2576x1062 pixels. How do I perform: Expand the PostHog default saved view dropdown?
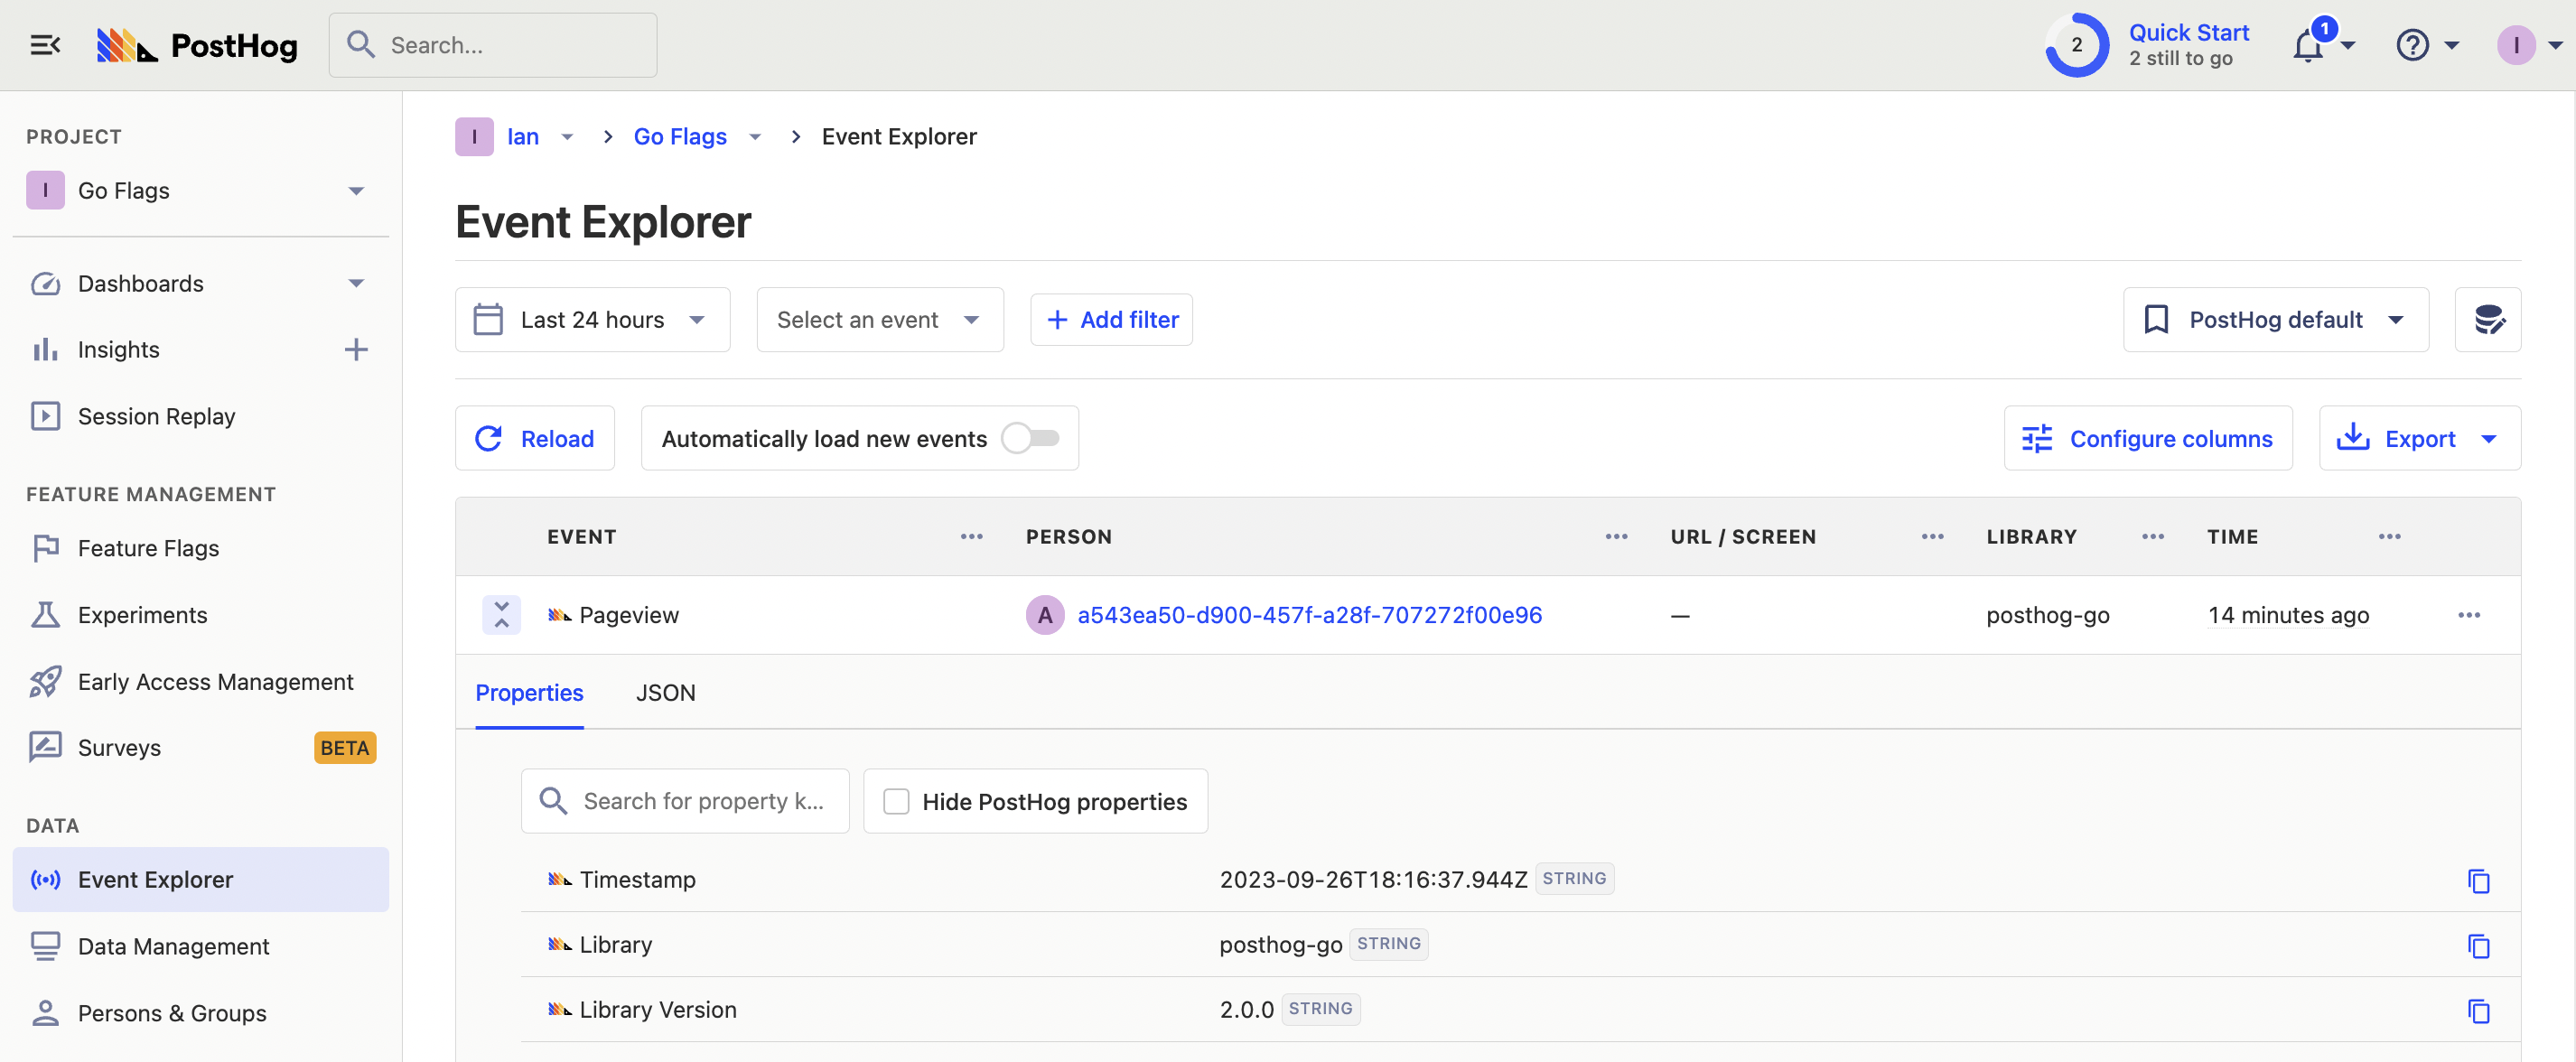[x=2275, y=320]
